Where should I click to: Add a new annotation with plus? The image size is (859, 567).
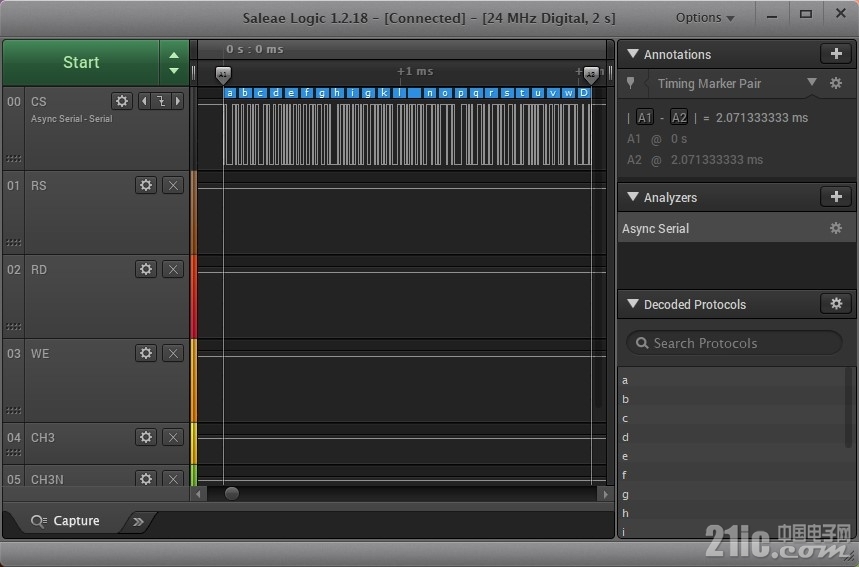click(836, 54)
